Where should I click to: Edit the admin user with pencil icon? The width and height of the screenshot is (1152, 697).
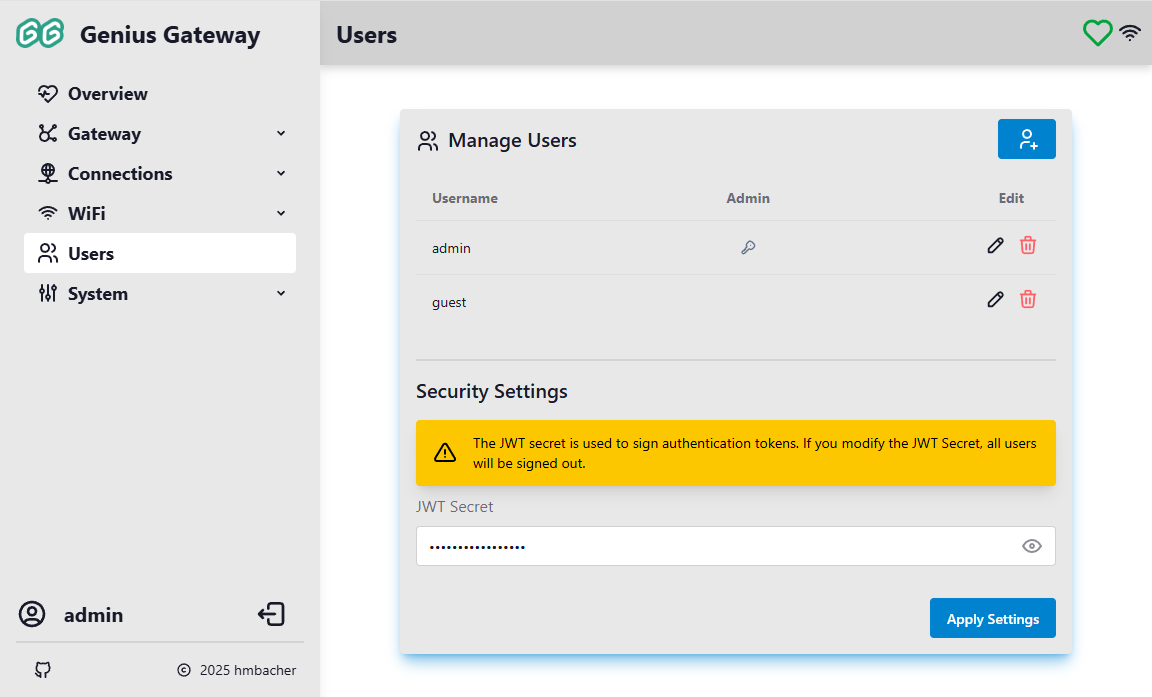[995, 245]
